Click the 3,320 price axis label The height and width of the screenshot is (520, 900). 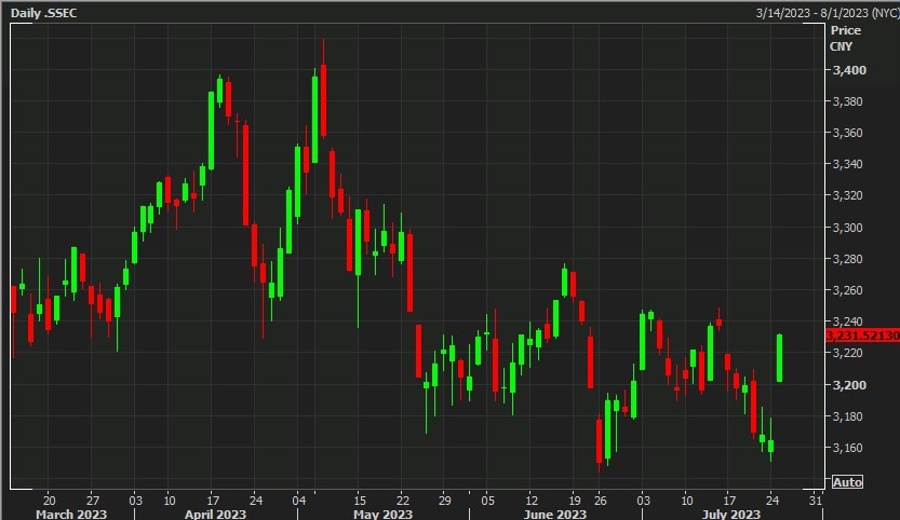(847, 196)
